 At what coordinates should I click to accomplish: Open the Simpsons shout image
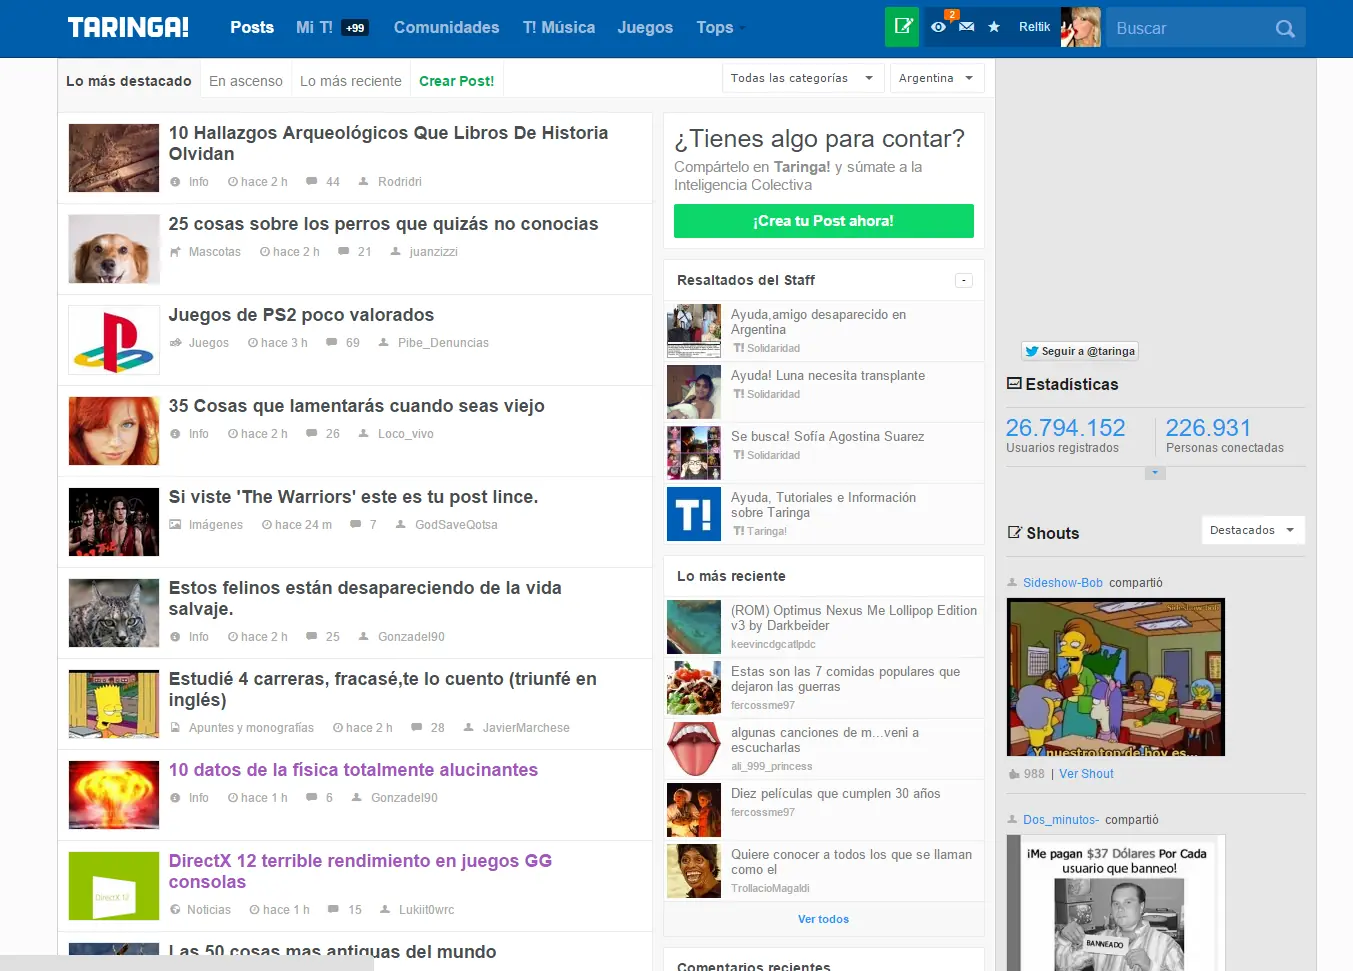click(1116, 677)
